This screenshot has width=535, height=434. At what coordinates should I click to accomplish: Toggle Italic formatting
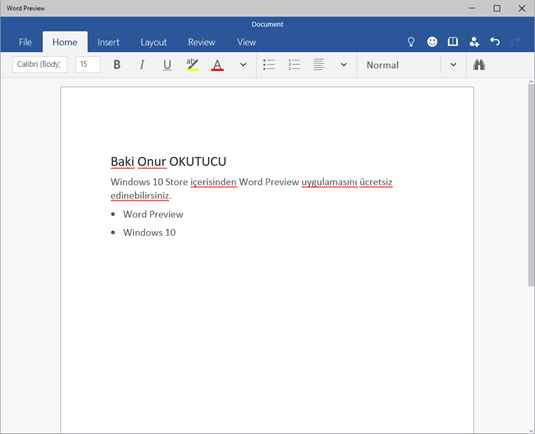(x=142, y=64)
